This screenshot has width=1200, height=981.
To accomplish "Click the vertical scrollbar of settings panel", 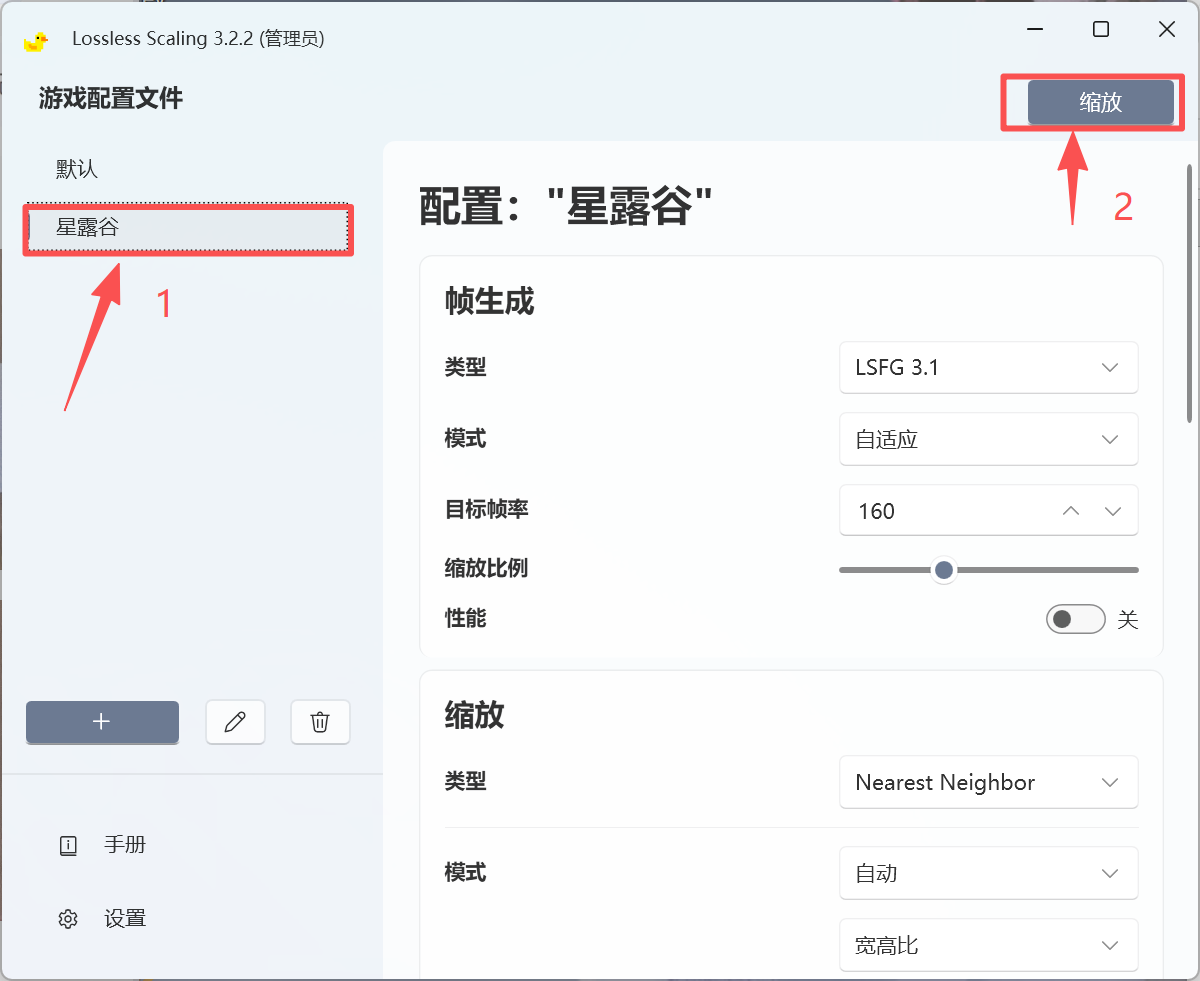I will click(x=1188, y=293).
